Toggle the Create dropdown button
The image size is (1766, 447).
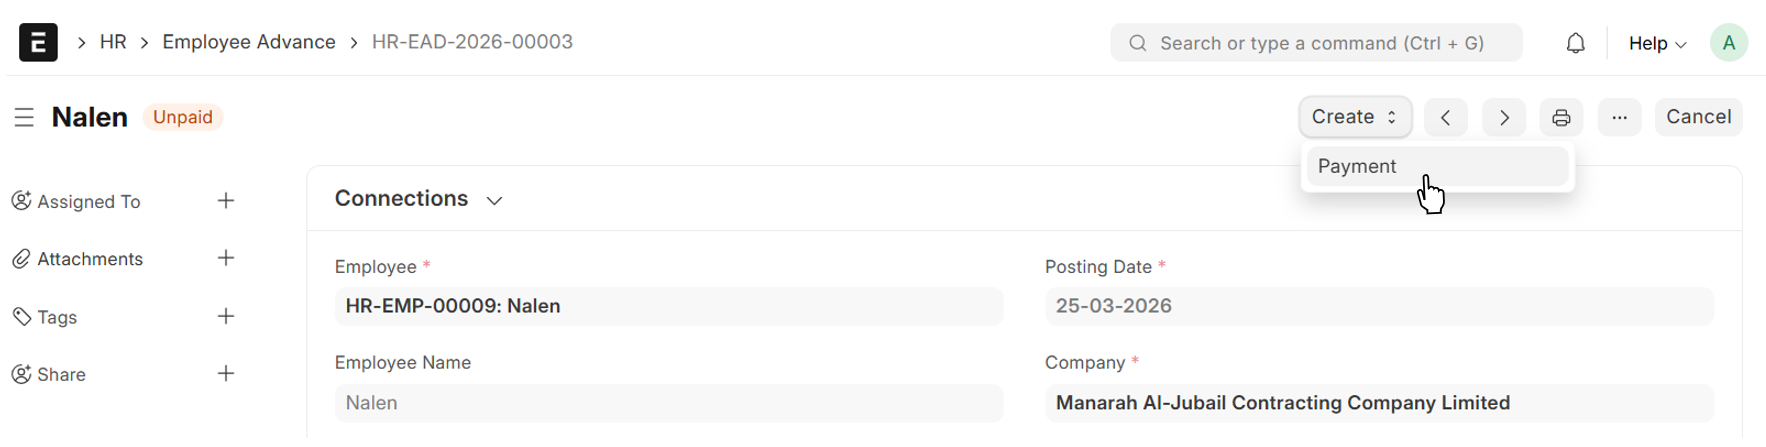click(1355, 117)
